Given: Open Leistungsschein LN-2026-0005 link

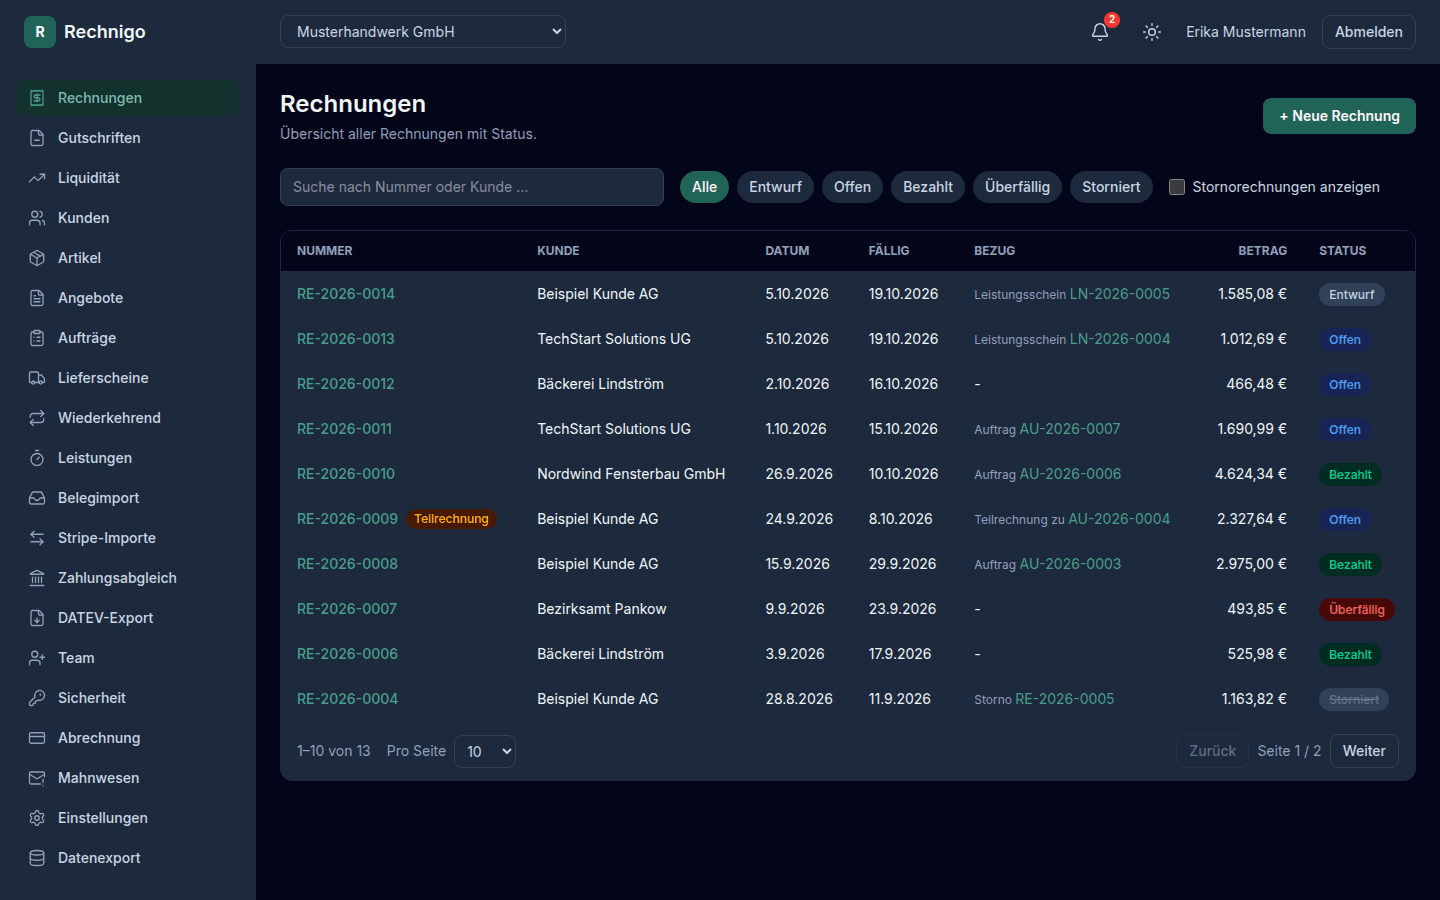Looking at the screenshot, I should pos(1120,294).
